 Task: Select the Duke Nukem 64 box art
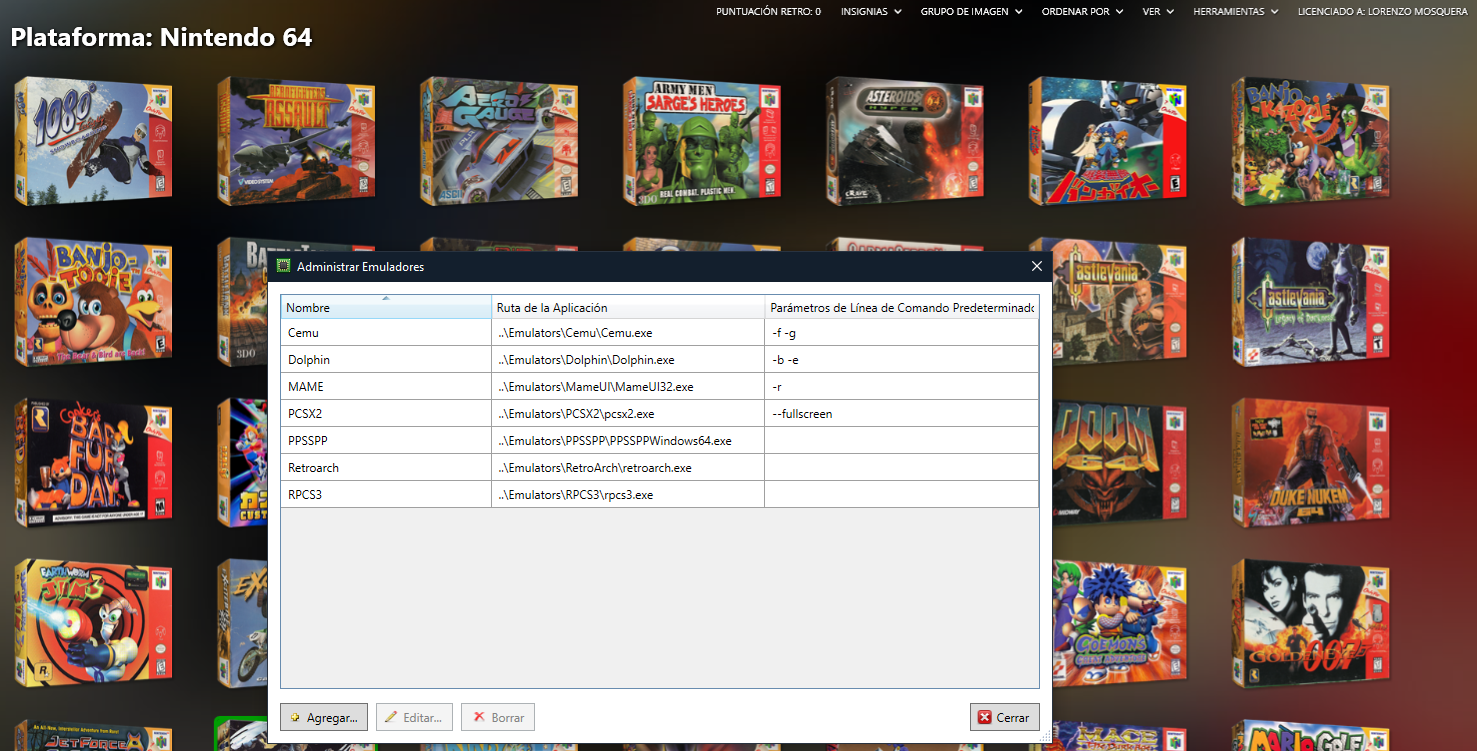tap(1311, 463)
